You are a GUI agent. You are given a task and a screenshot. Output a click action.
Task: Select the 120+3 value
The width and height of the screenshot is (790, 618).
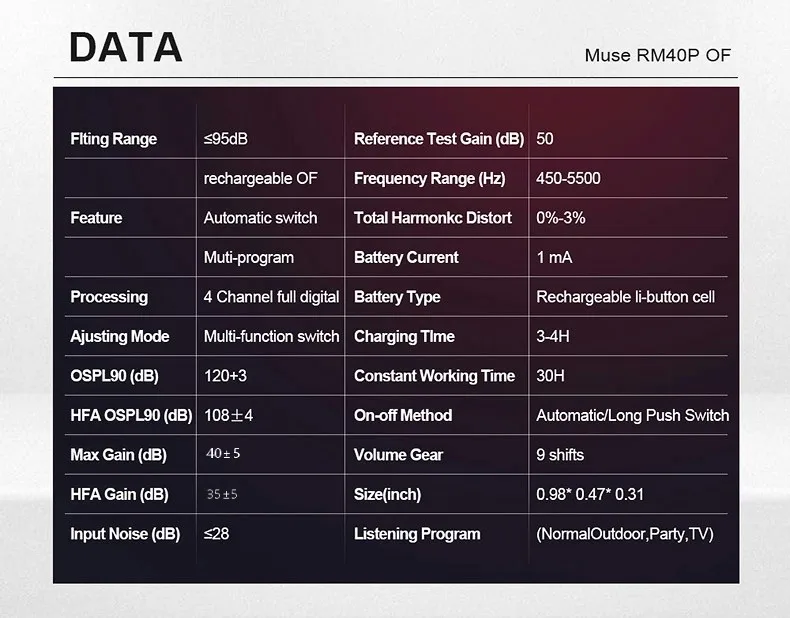[x=225, y=376]
